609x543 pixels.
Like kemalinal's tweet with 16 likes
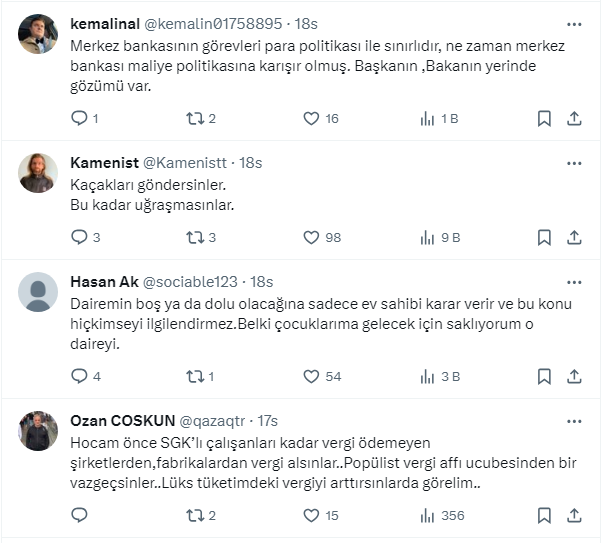(x=311, y=118)
